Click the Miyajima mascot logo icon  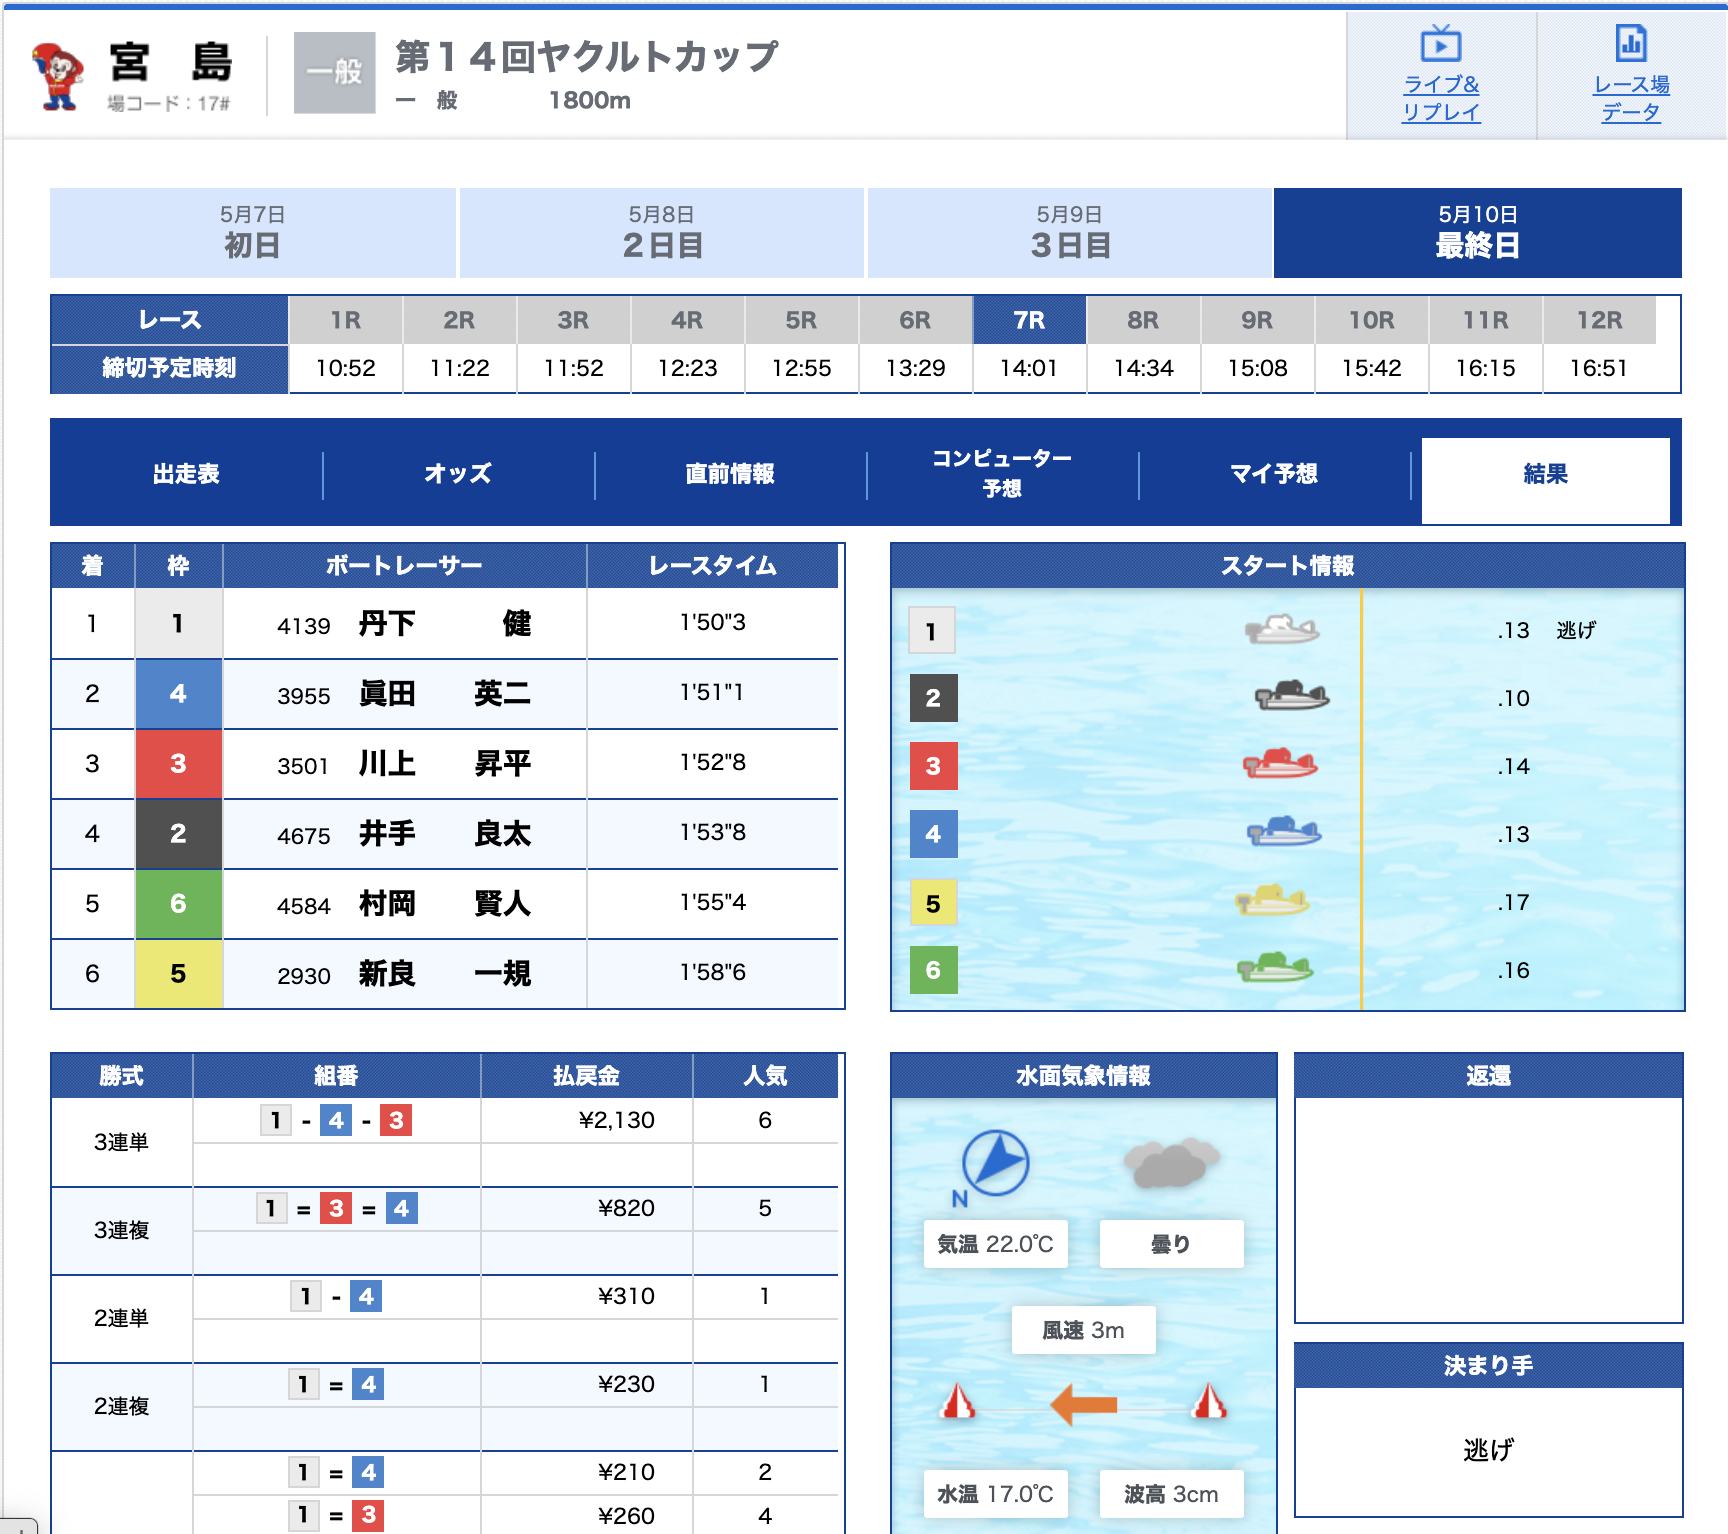57,75
